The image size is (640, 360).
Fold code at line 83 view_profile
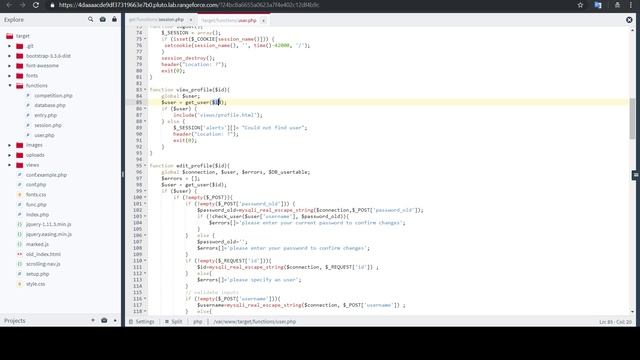pos(145,89)
